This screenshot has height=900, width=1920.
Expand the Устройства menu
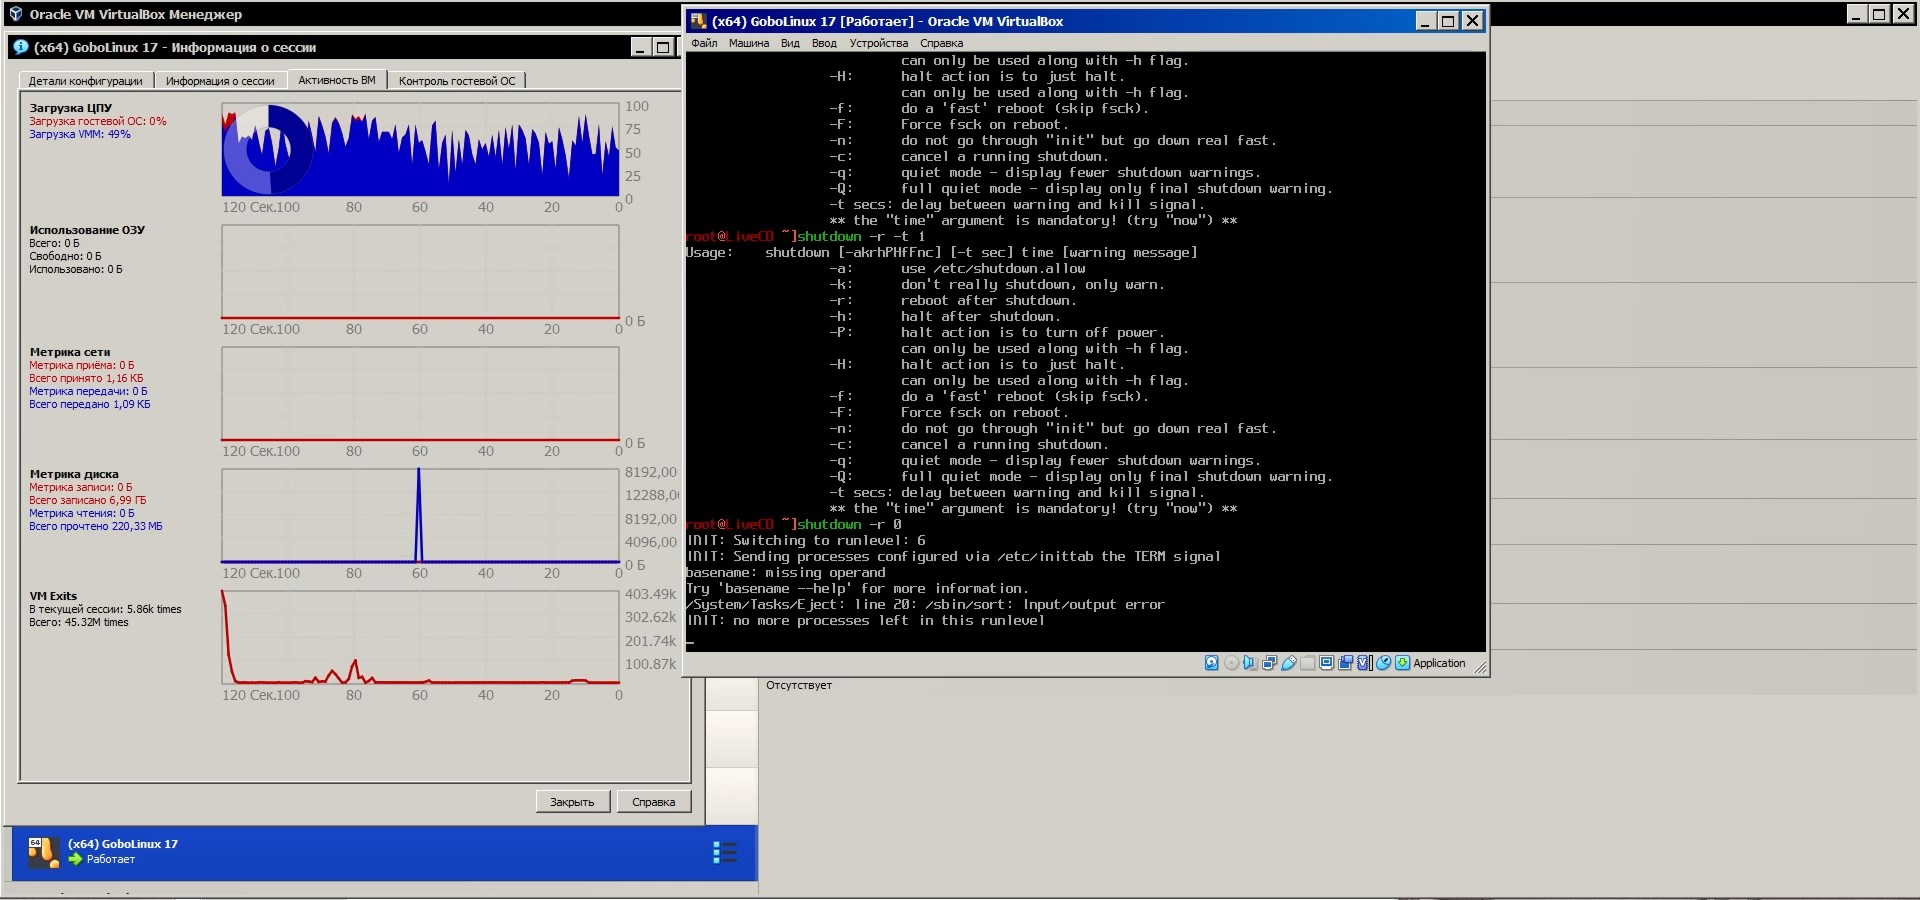[878, 43]
